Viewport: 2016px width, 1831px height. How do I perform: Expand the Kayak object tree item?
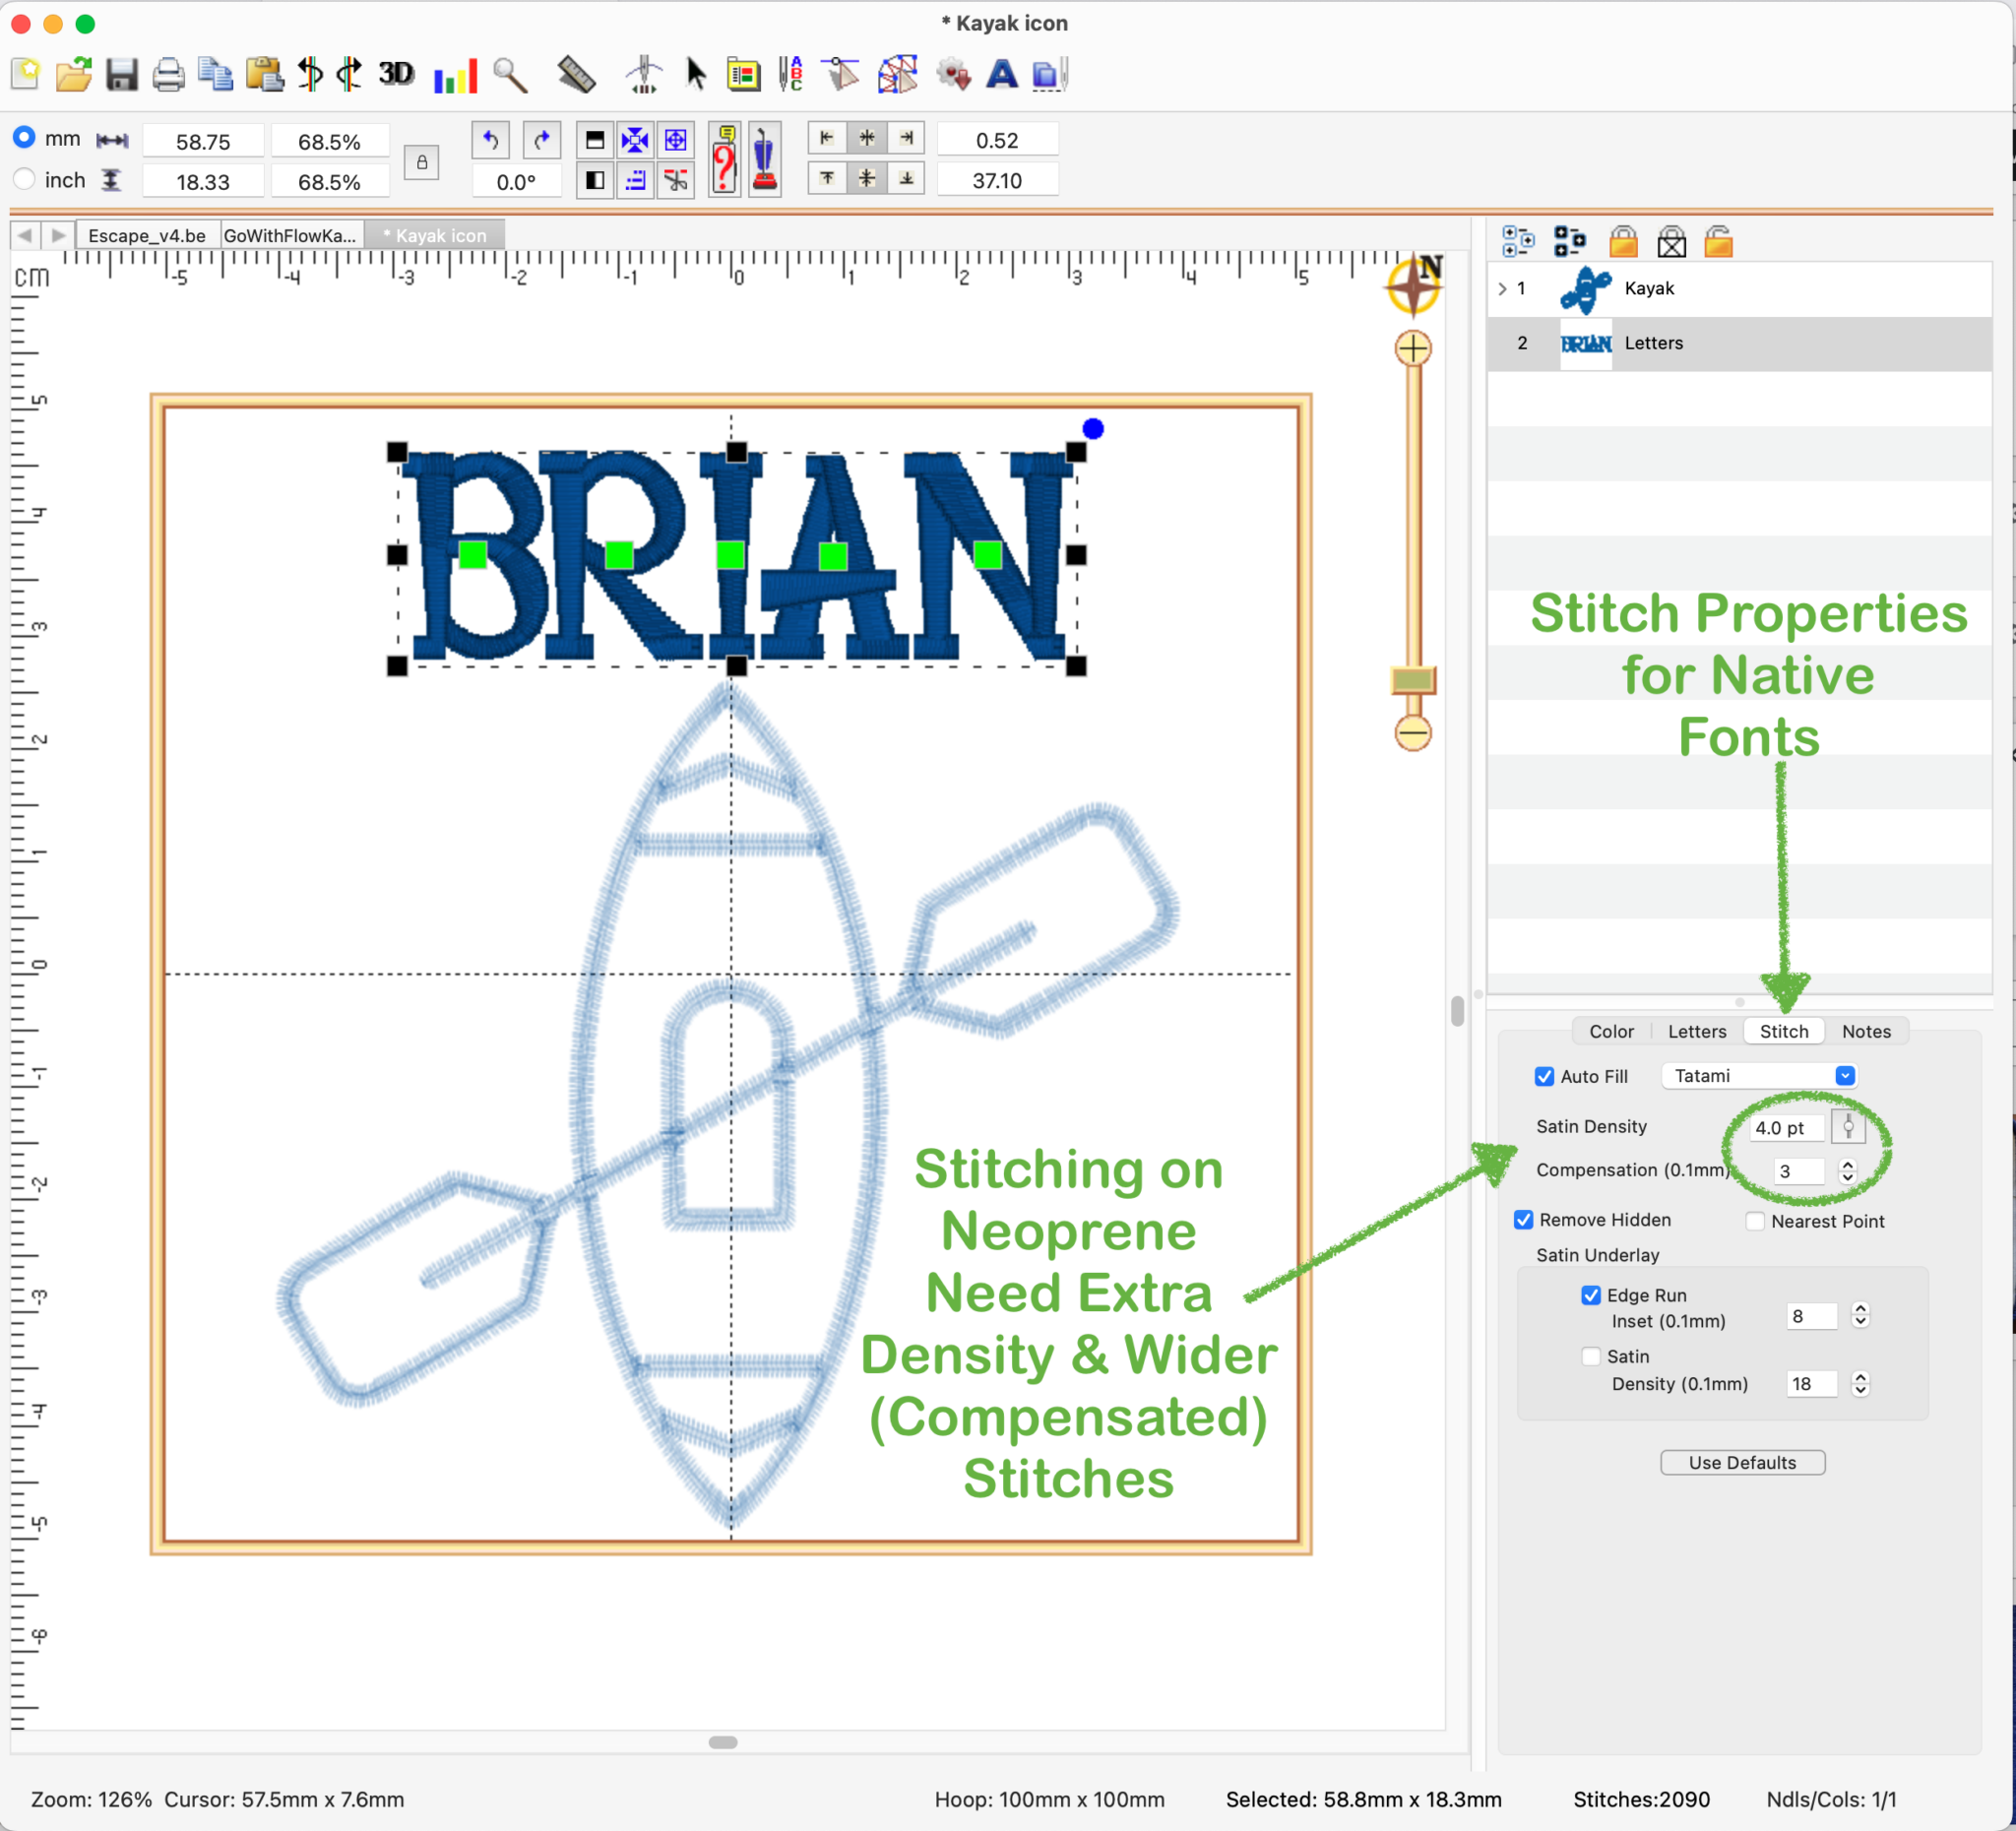(x=1502, y=289)
